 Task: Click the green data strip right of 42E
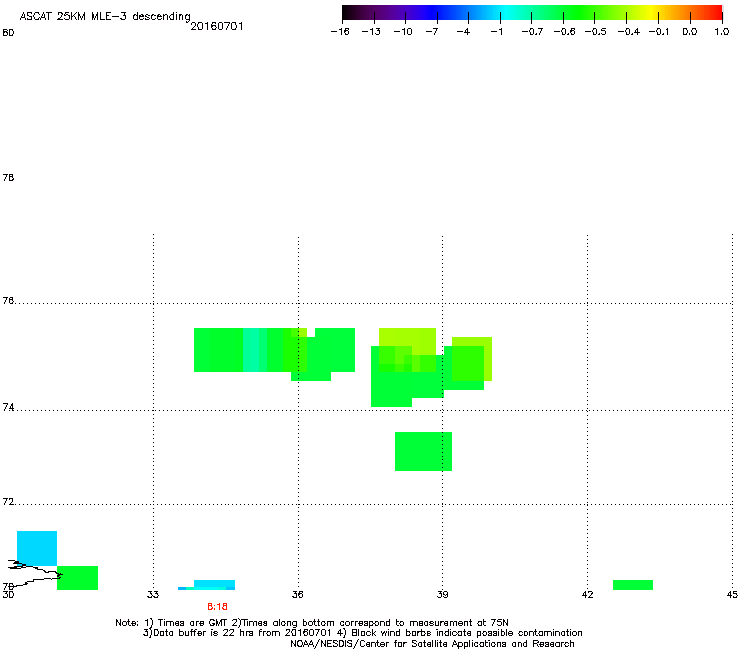click(633, 585)
